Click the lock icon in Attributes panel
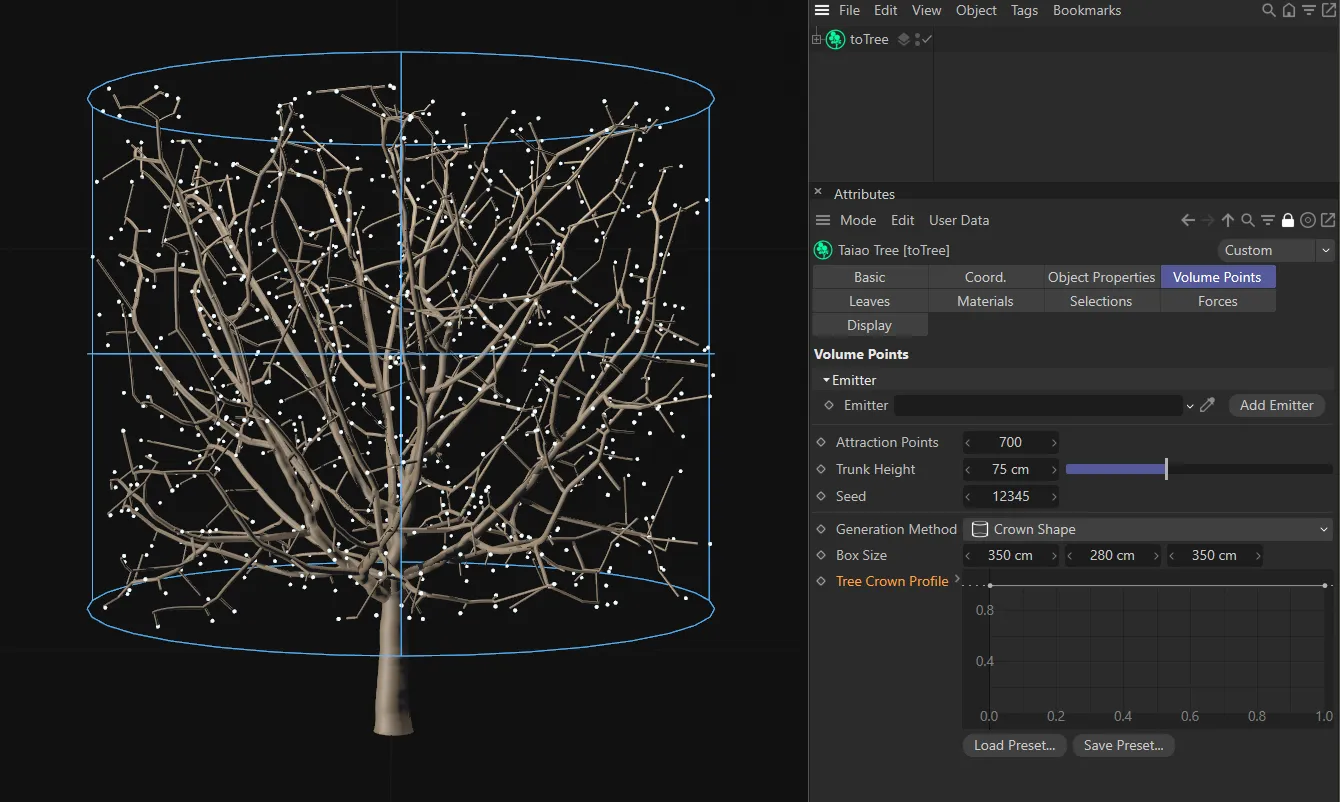 pos(1288,220)
